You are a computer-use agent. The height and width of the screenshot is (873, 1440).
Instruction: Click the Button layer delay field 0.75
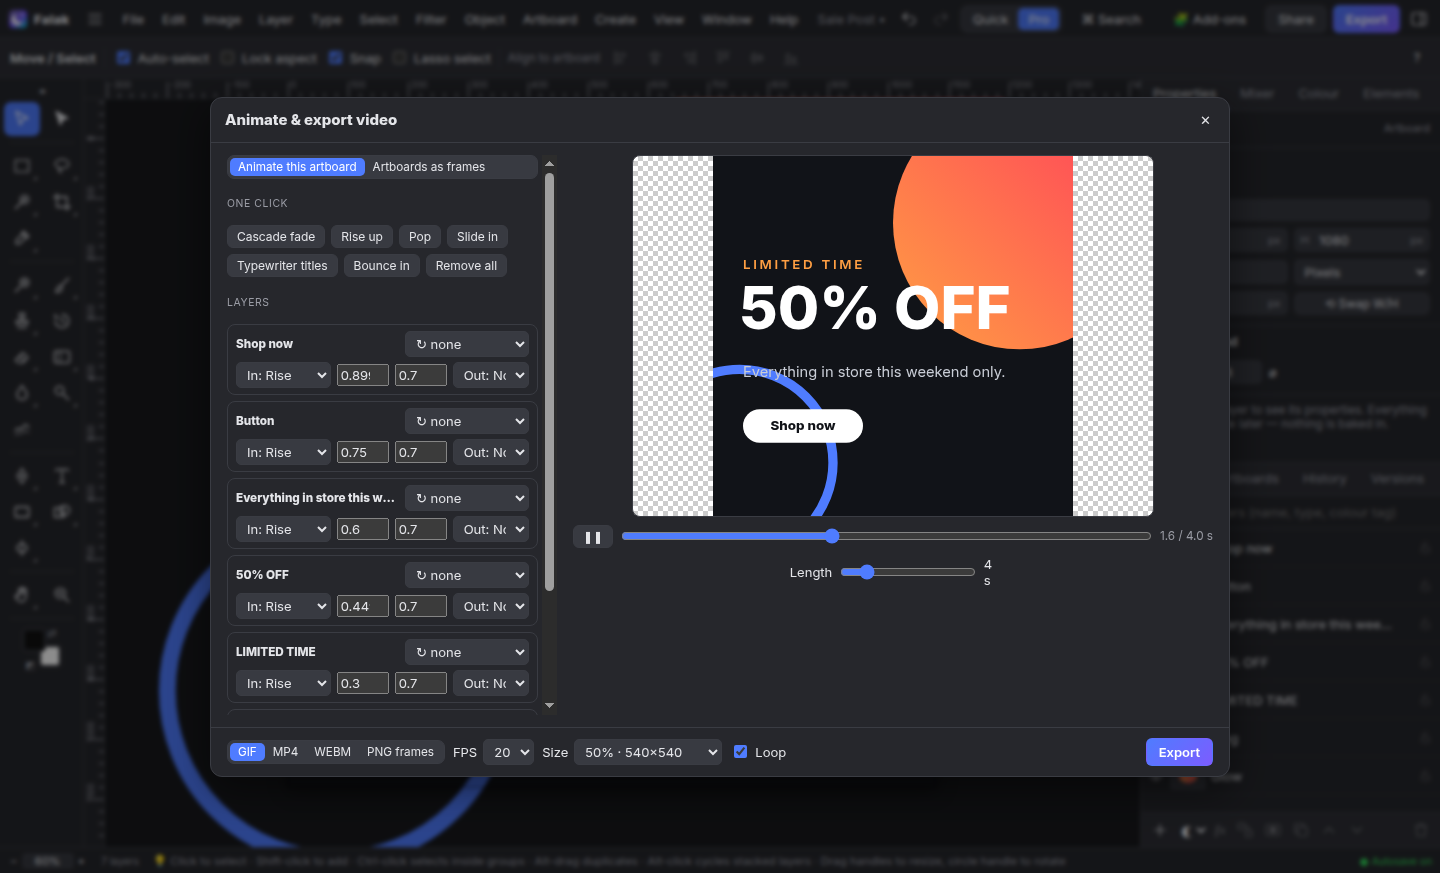[363, 453]
